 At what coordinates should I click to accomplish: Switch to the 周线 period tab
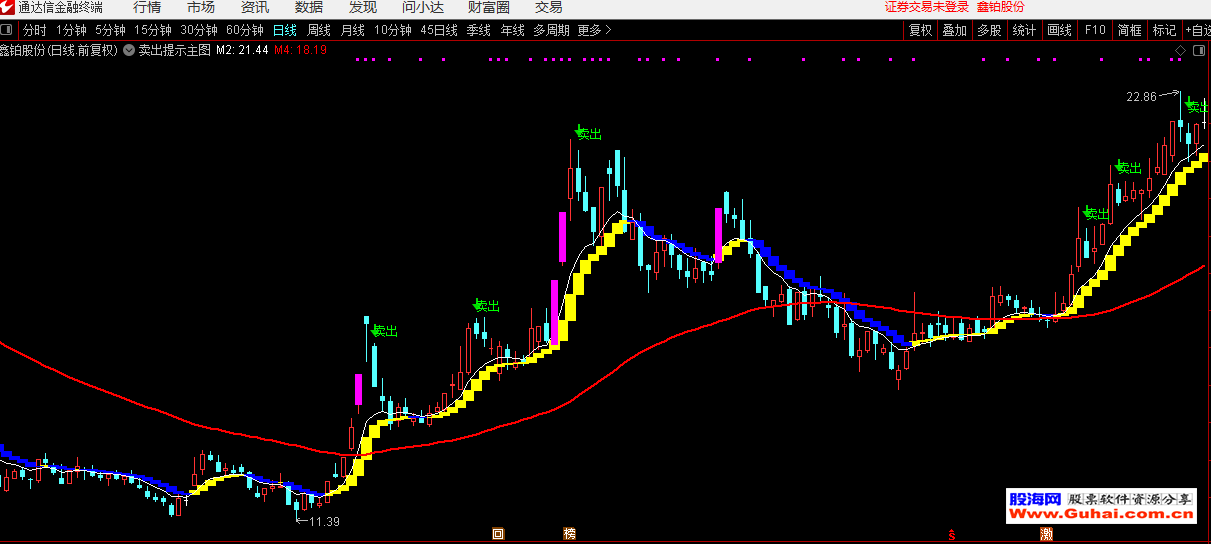pos(318,30)
